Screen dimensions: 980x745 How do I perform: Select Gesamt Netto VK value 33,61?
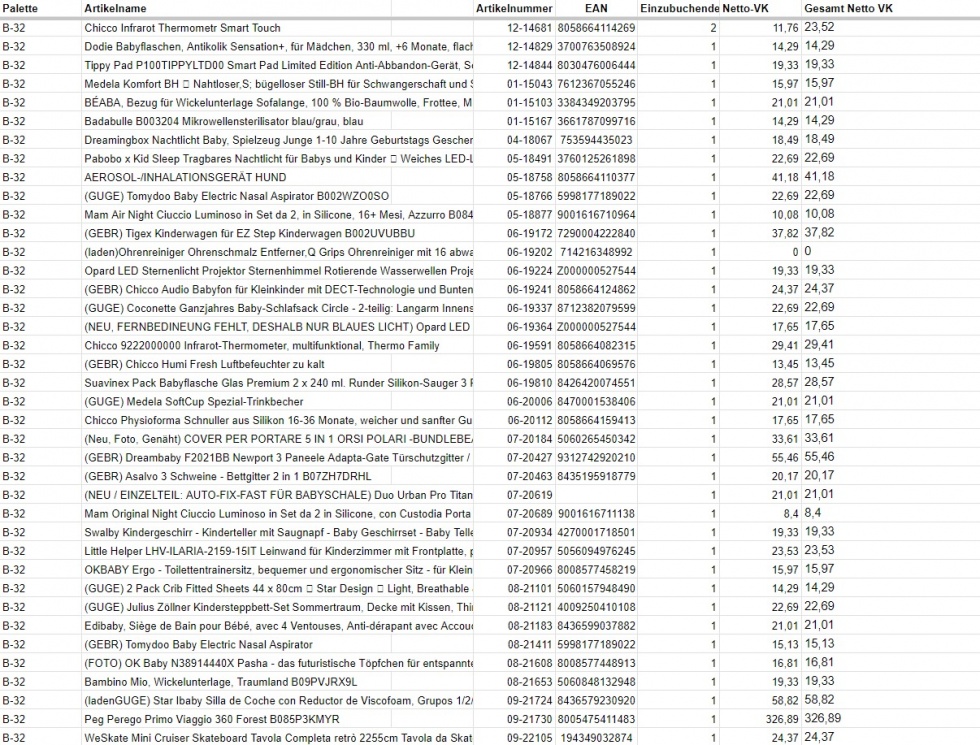(819, 439)
